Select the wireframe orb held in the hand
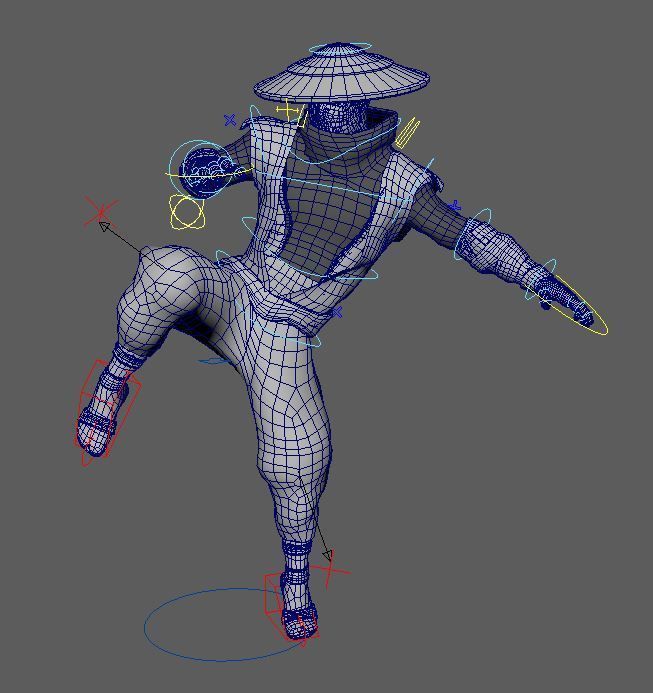This screenshot has width=653, height=693. point(205,172)
